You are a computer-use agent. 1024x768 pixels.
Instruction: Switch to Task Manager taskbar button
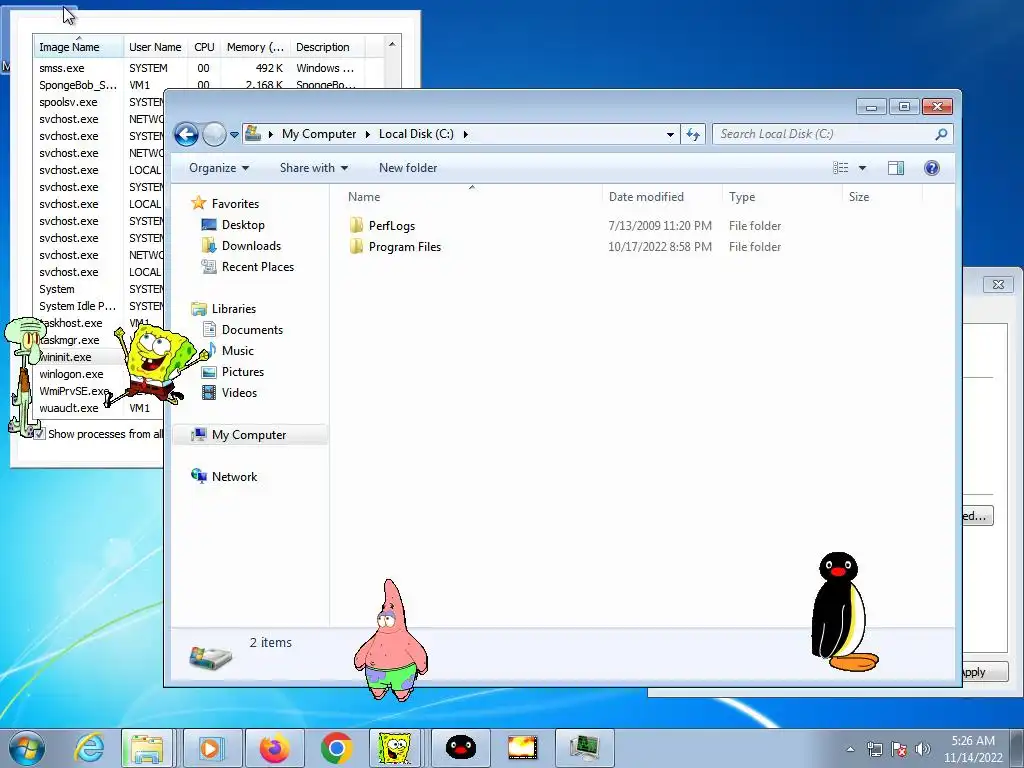[x=584, y=748]
